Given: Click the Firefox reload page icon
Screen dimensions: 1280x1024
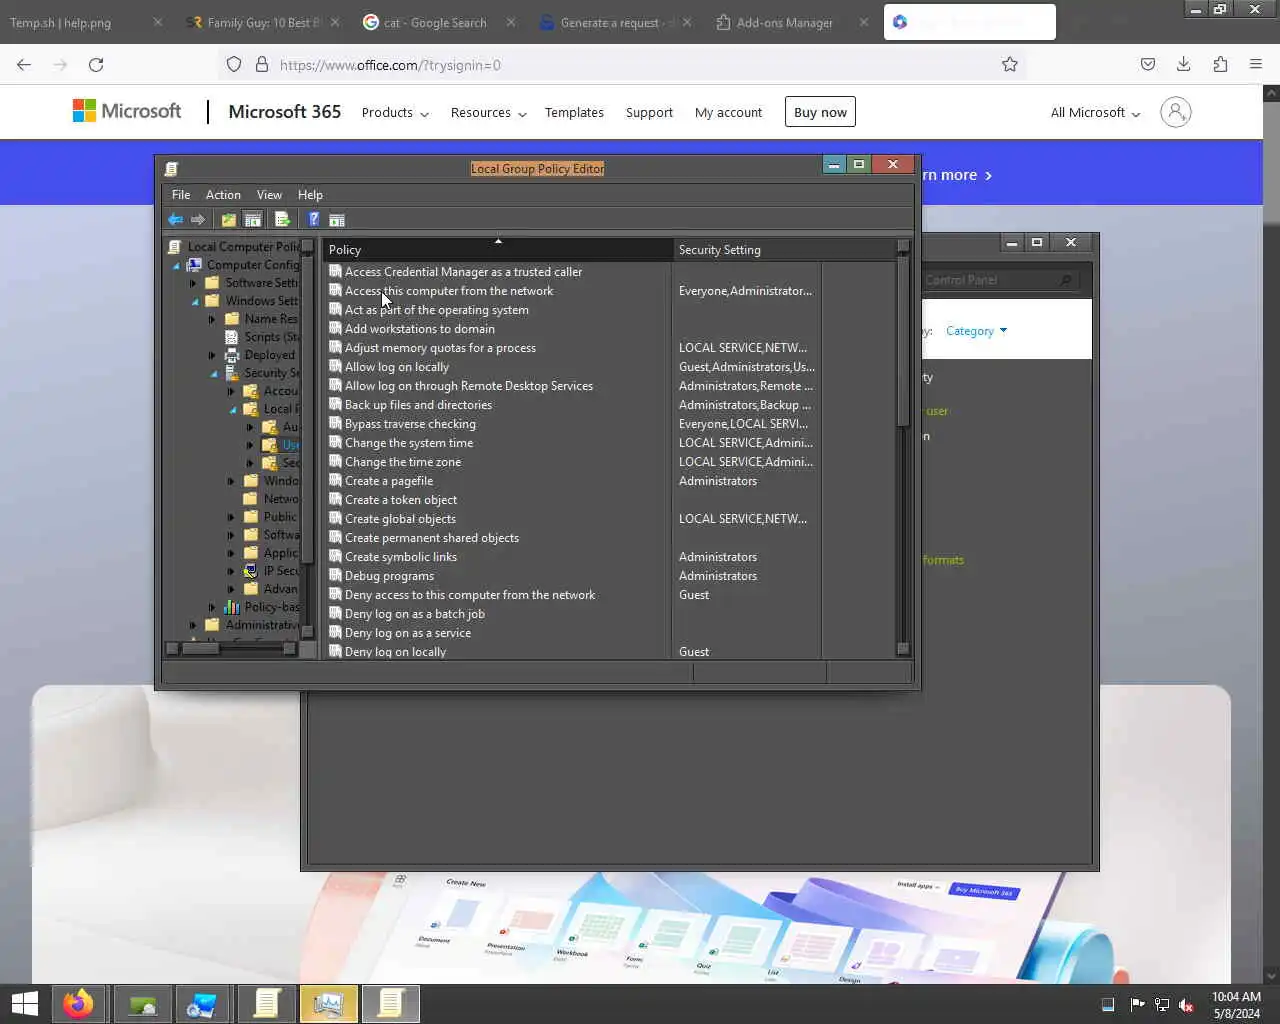Looking at the screenshot, I should coord(96,65).
